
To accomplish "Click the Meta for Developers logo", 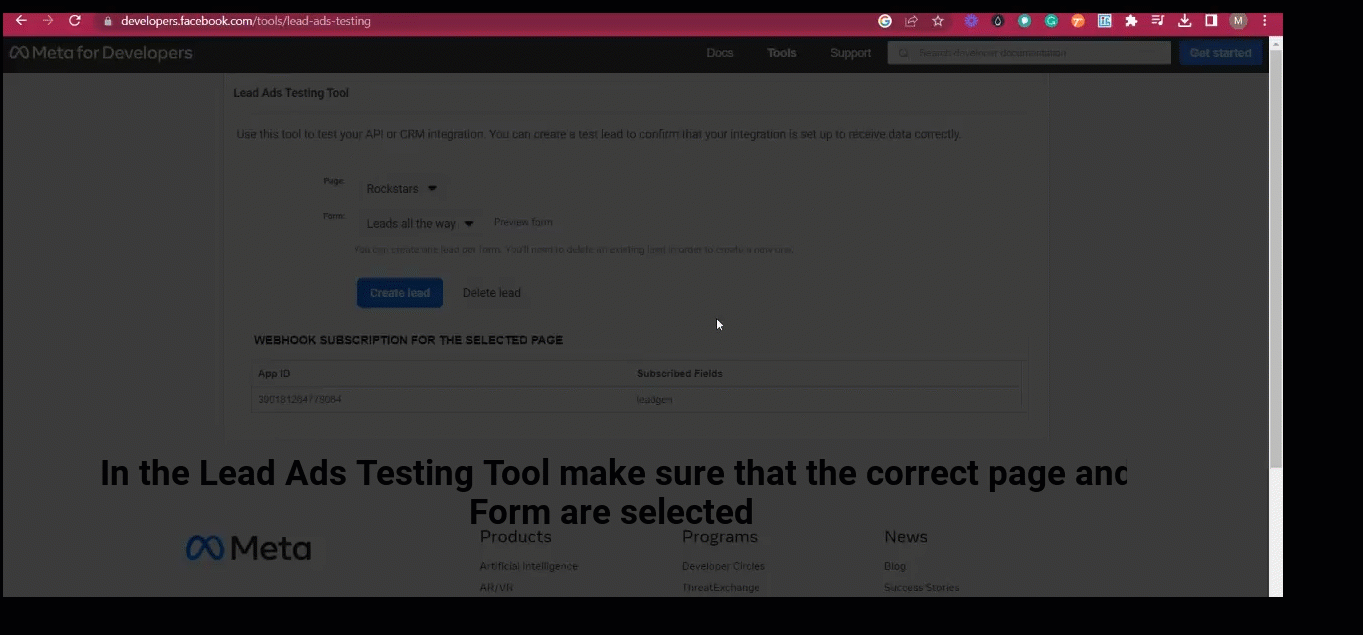I will click(101, 53).
